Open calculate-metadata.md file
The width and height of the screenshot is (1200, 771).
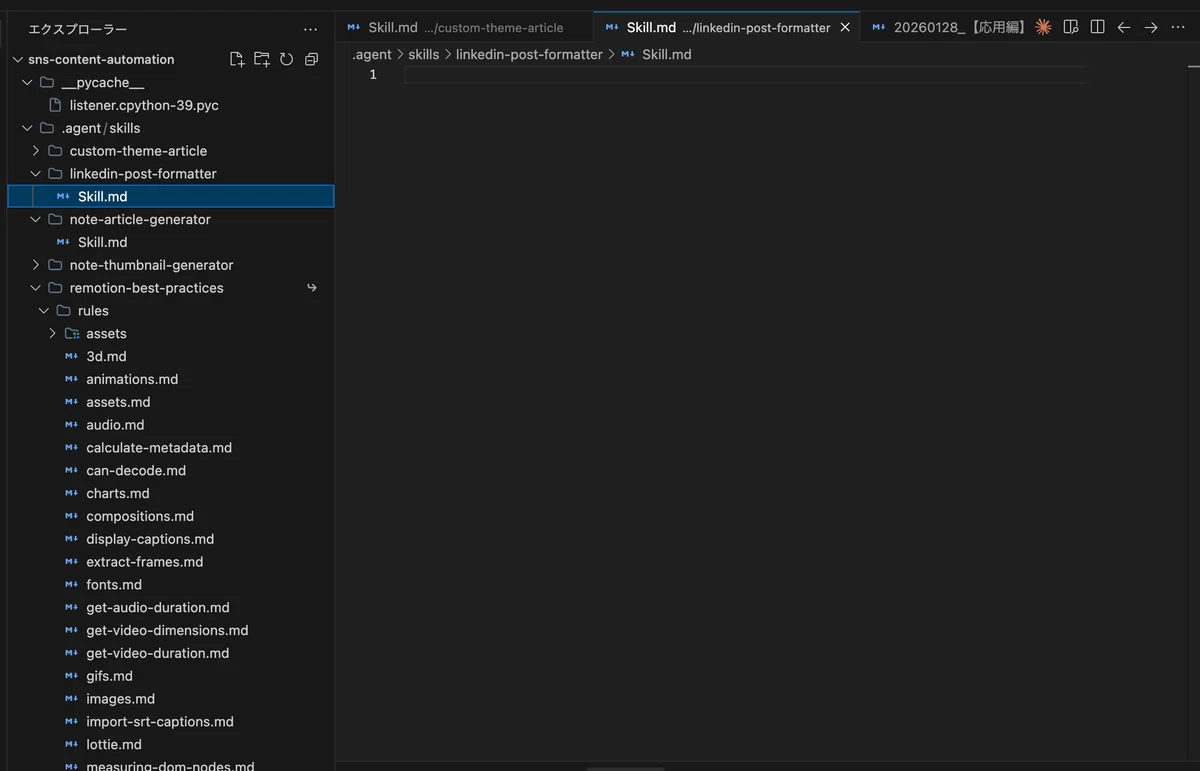pyautogui.click(x=159, y=448)
